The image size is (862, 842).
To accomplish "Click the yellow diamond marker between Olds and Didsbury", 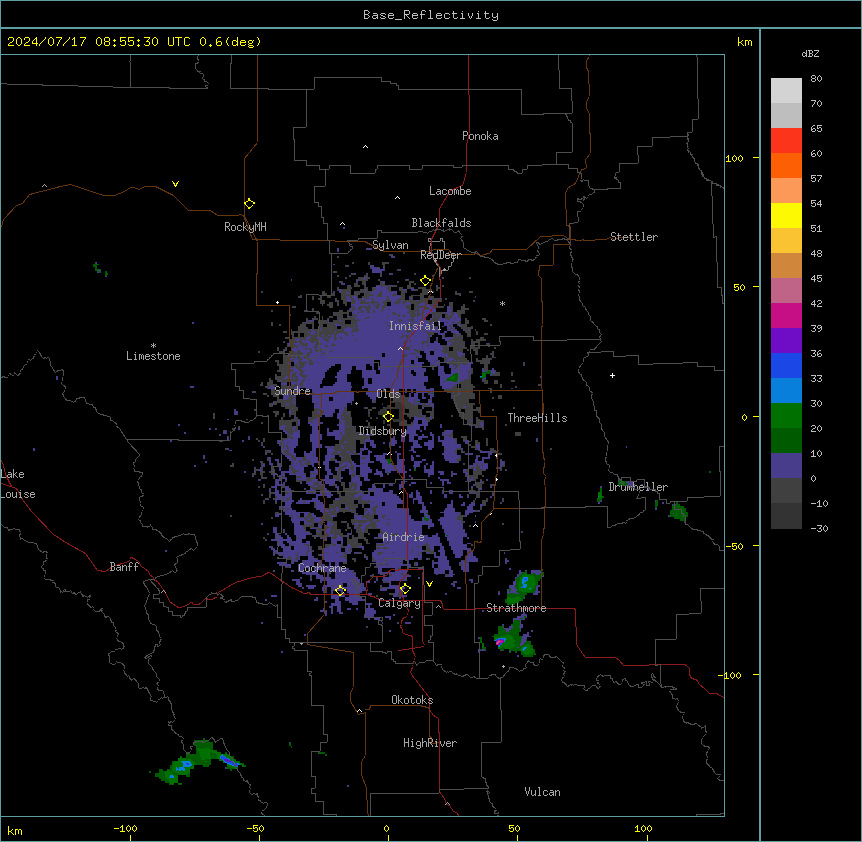I will point(388,416).
